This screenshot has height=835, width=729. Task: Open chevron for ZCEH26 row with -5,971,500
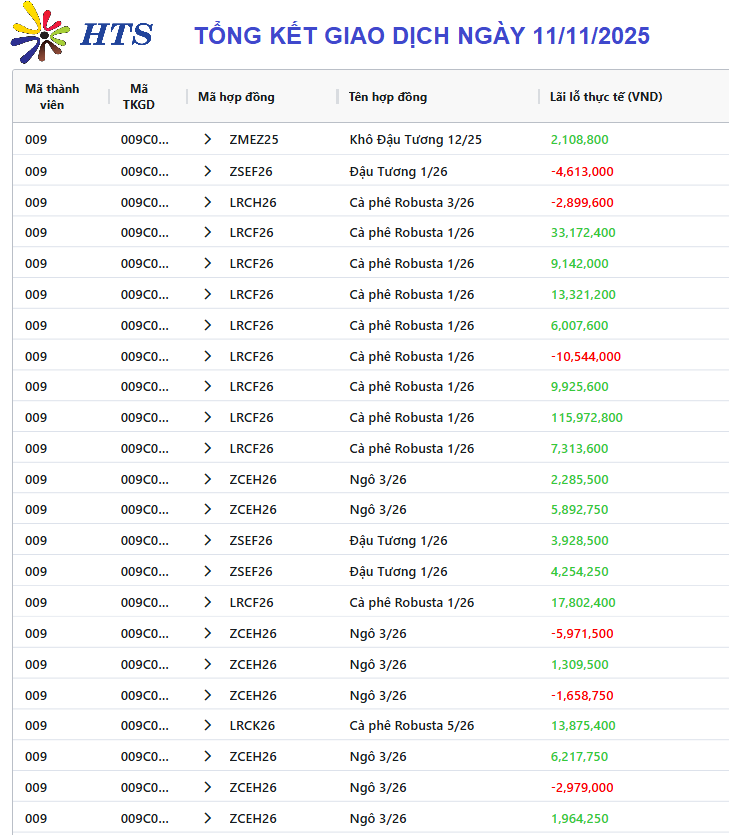point(207,634)
